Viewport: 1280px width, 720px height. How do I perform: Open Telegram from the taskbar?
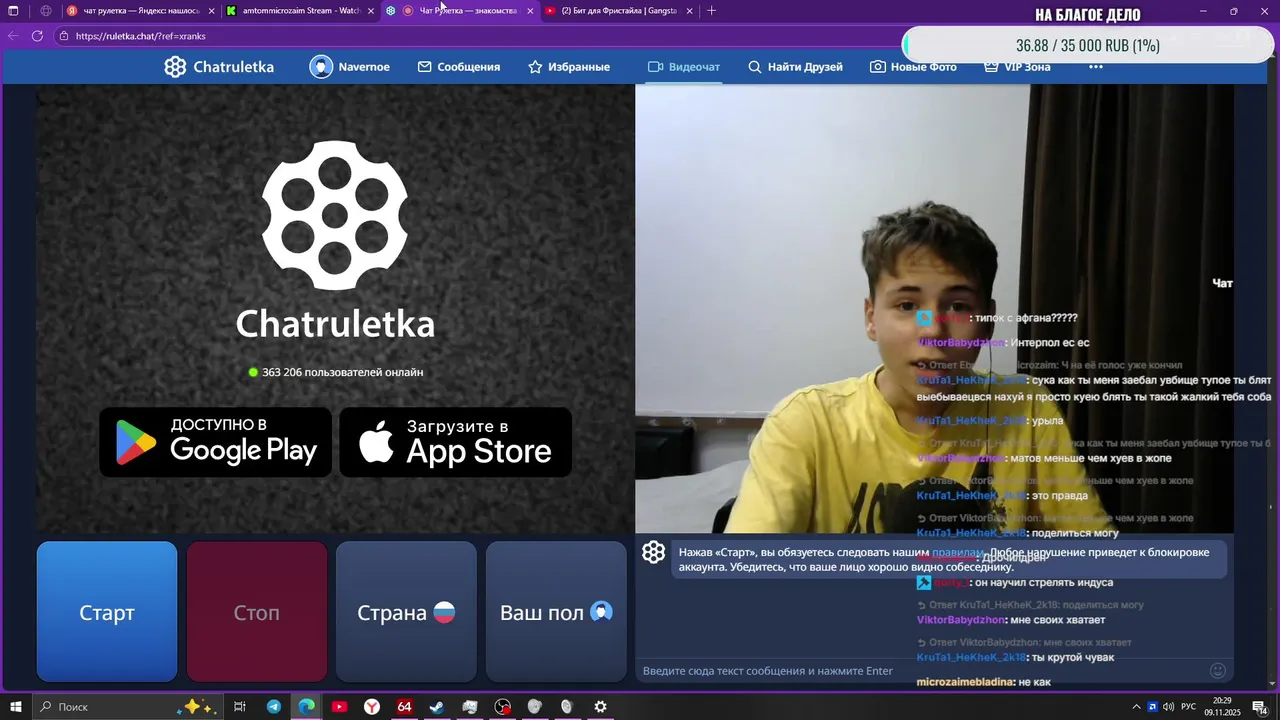274,707
